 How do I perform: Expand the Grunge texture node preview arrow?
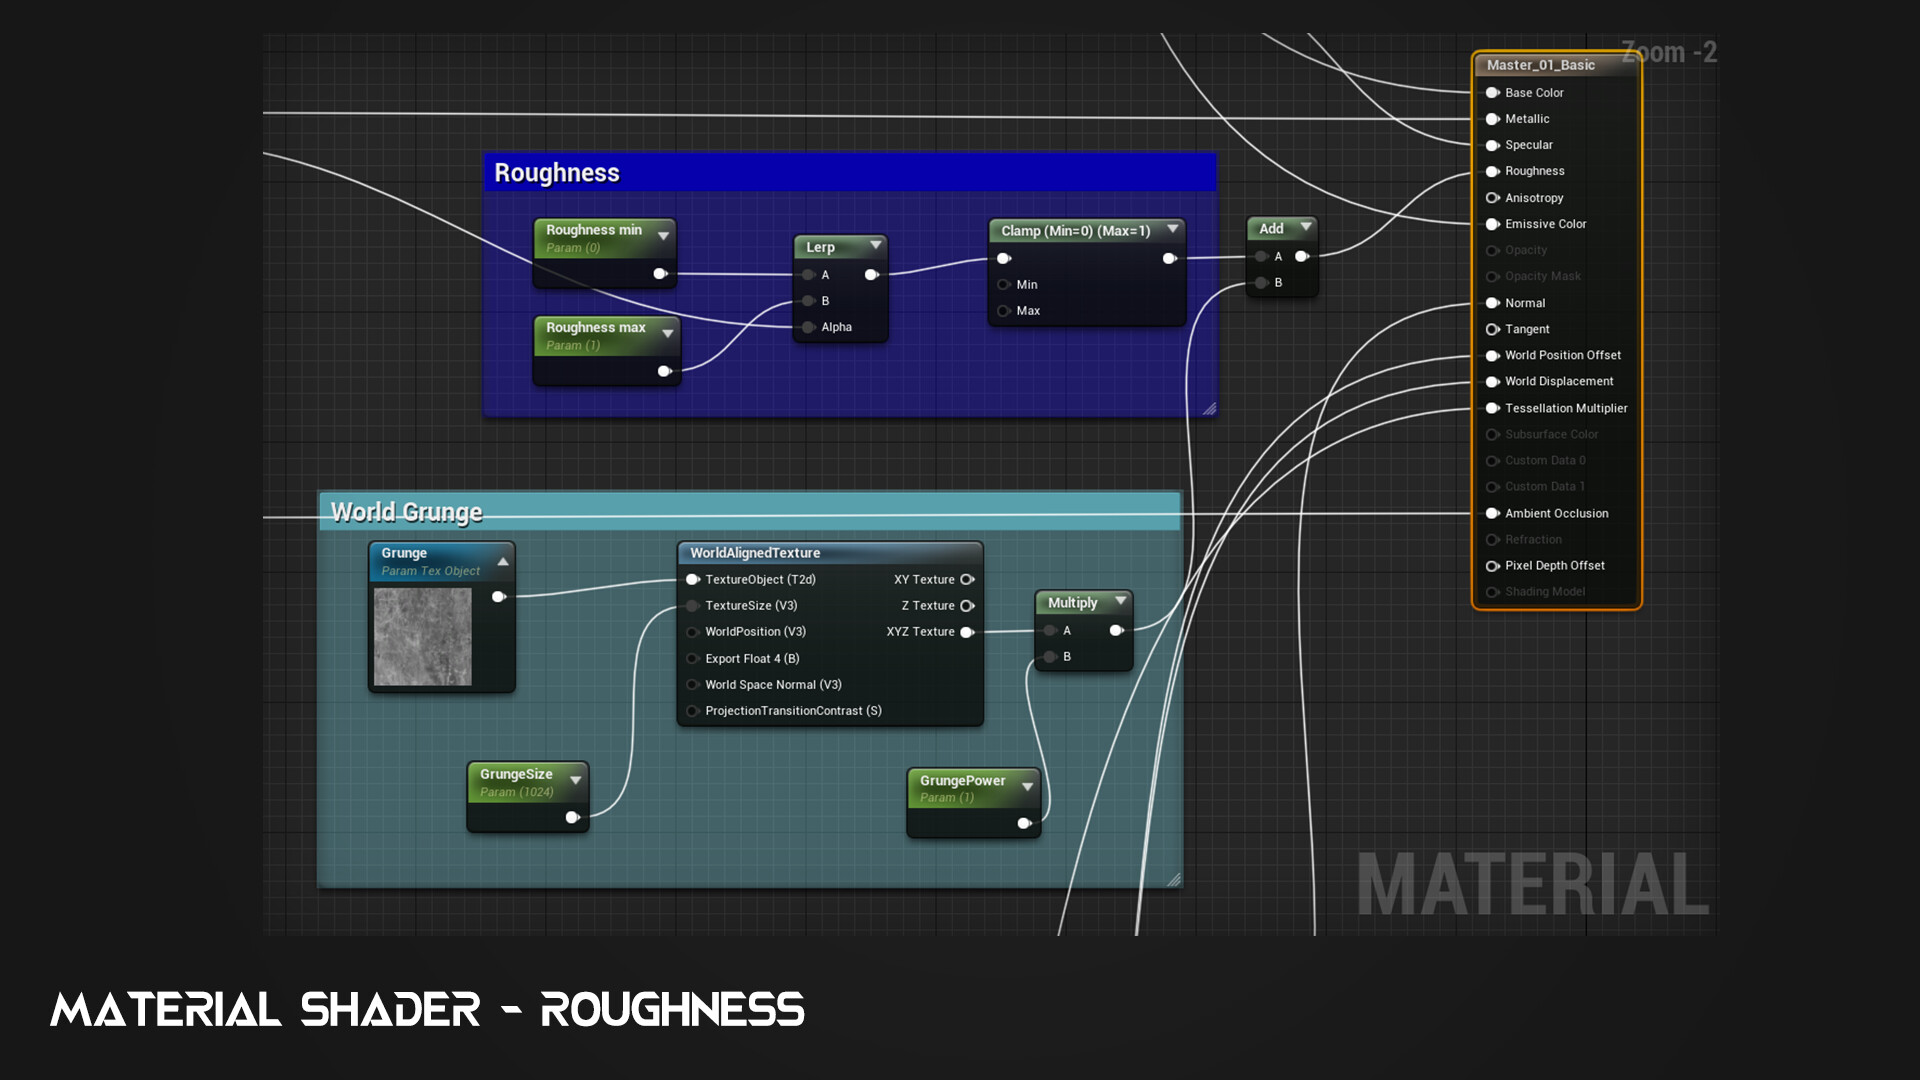pyautogui.click(x=503, y=562)
